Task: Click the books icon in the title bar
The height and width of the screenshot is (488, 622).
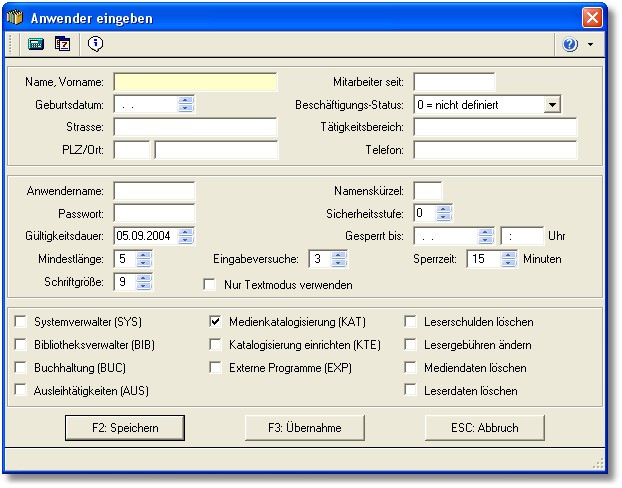Action: [x=15, y=17]
